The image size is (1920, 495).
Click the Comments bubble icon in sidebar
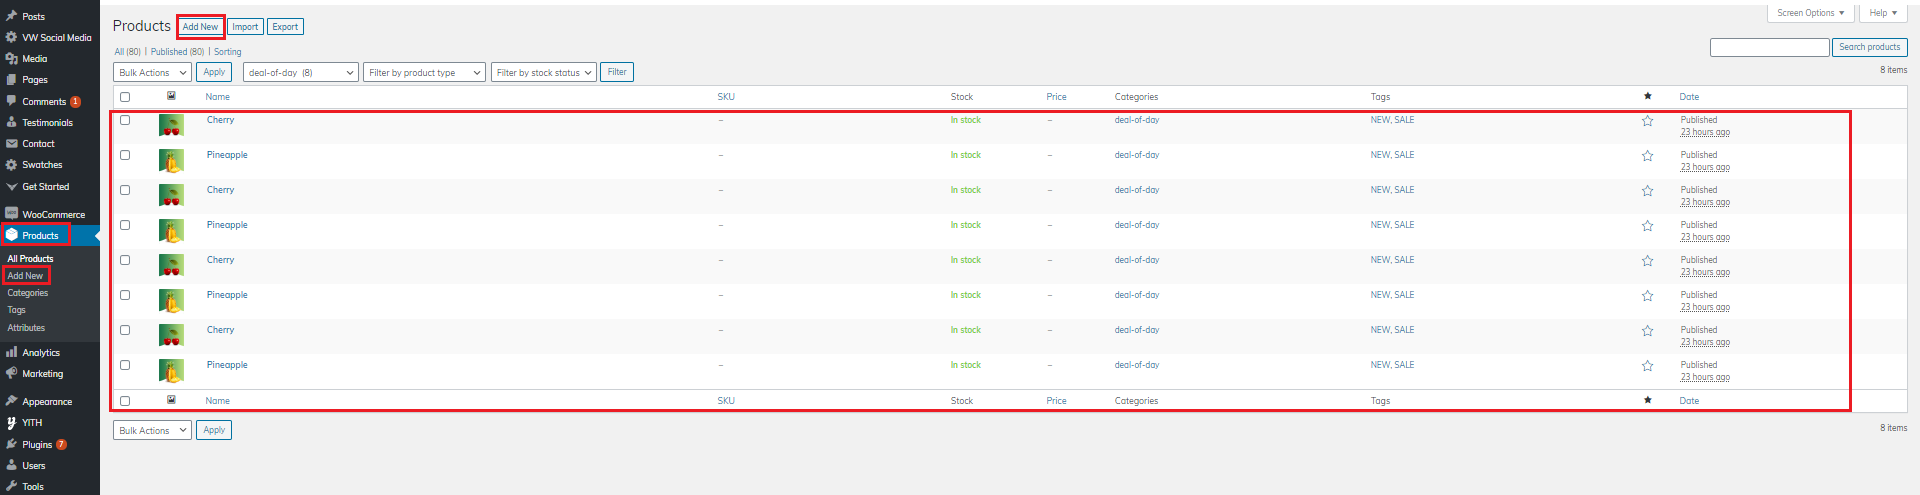point(11,101)
